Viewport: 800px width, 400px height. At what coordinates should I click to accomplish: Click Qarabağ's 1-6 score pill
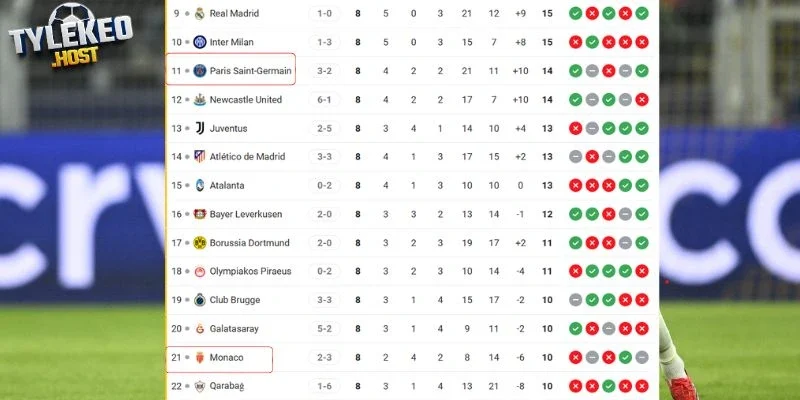[x=325, y=386]
